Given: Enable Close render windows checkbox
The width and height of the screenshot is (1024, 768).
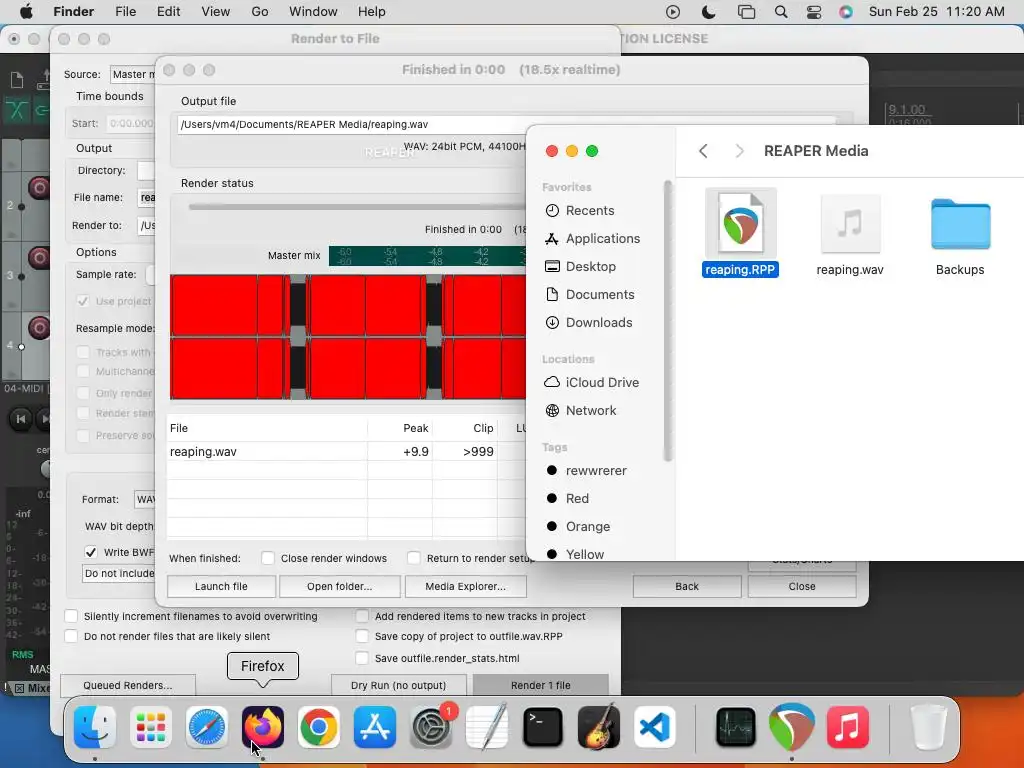Looking at the screenshot, I should pos(268,558).
